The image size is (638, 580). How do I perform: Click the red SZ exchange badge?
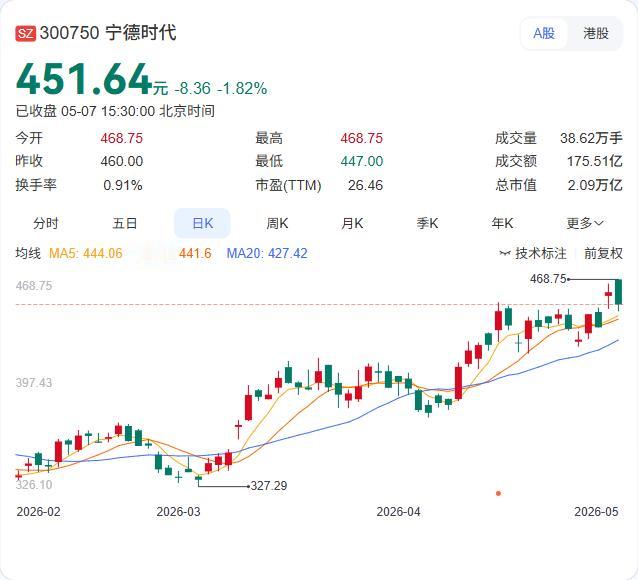[26, 33]
